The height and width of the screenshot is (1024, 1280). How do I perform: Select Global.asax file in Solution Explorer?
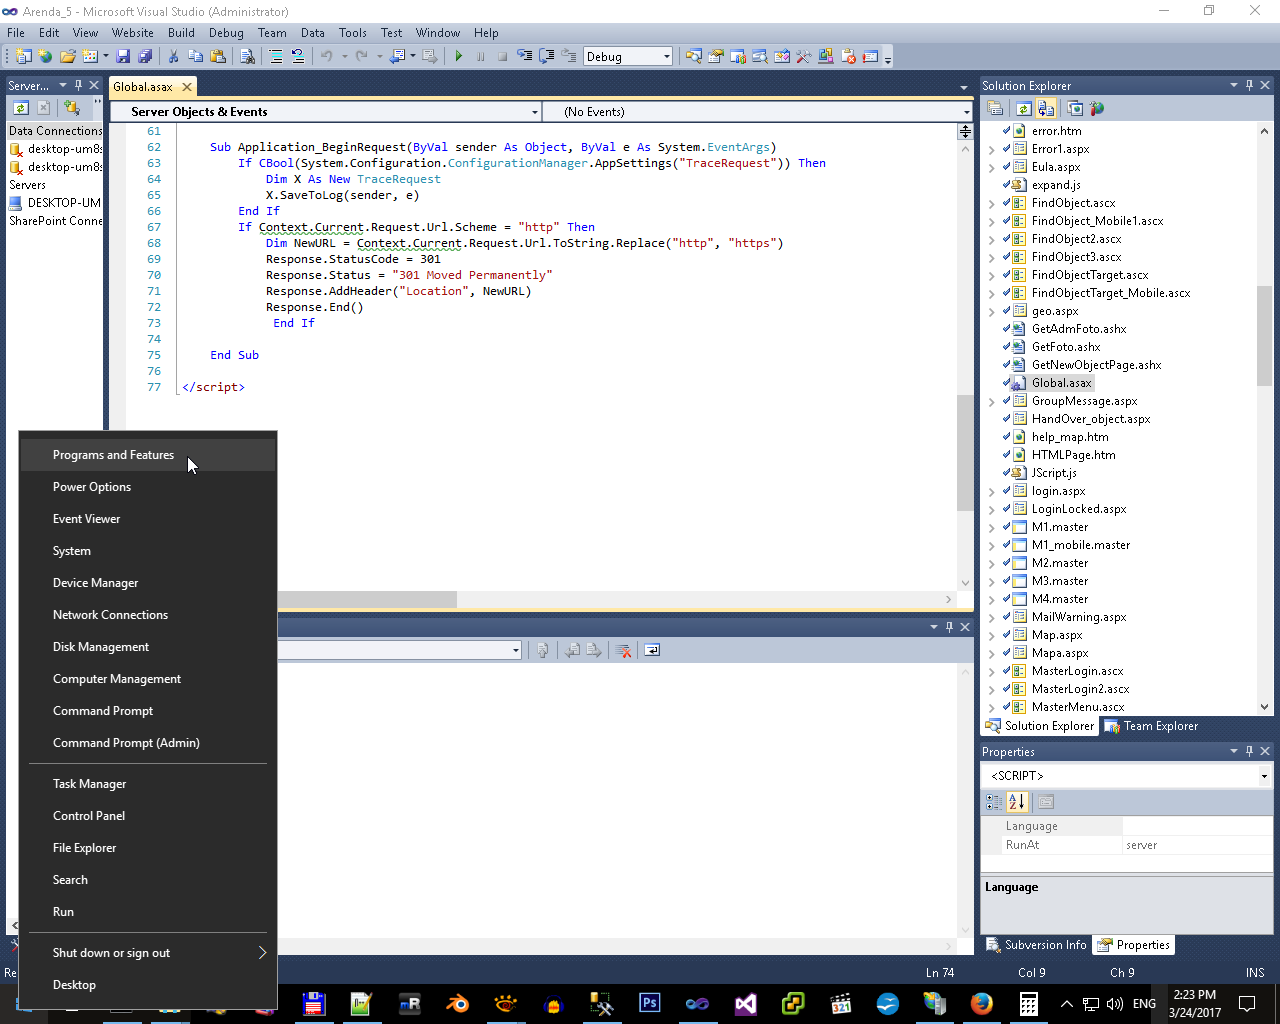pyautogui.click(x=1061, y=383)
